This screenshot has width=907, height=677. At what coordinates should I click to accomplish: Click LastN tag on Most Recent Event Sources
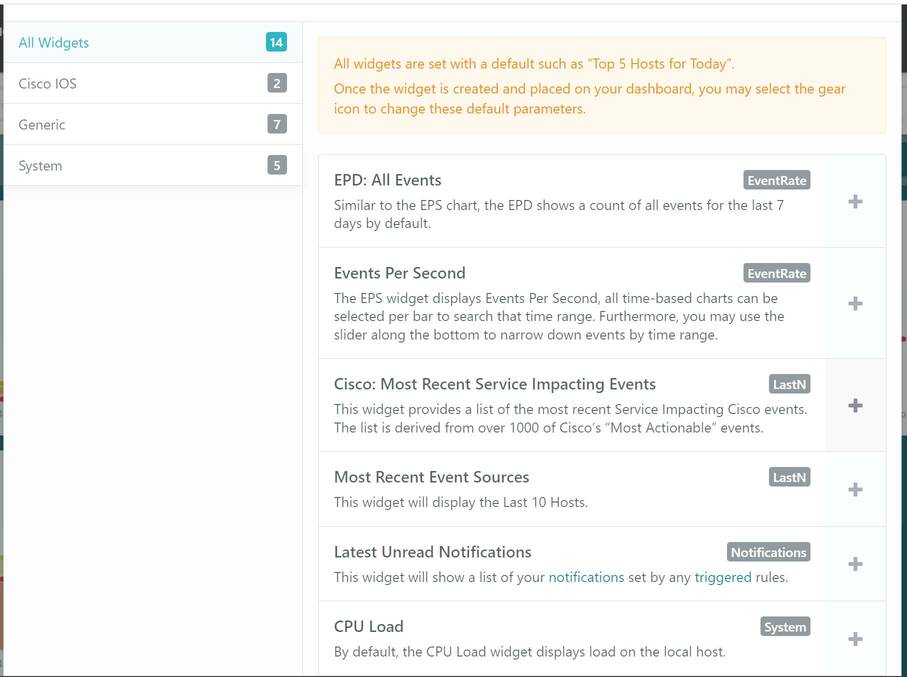[789, 478]
